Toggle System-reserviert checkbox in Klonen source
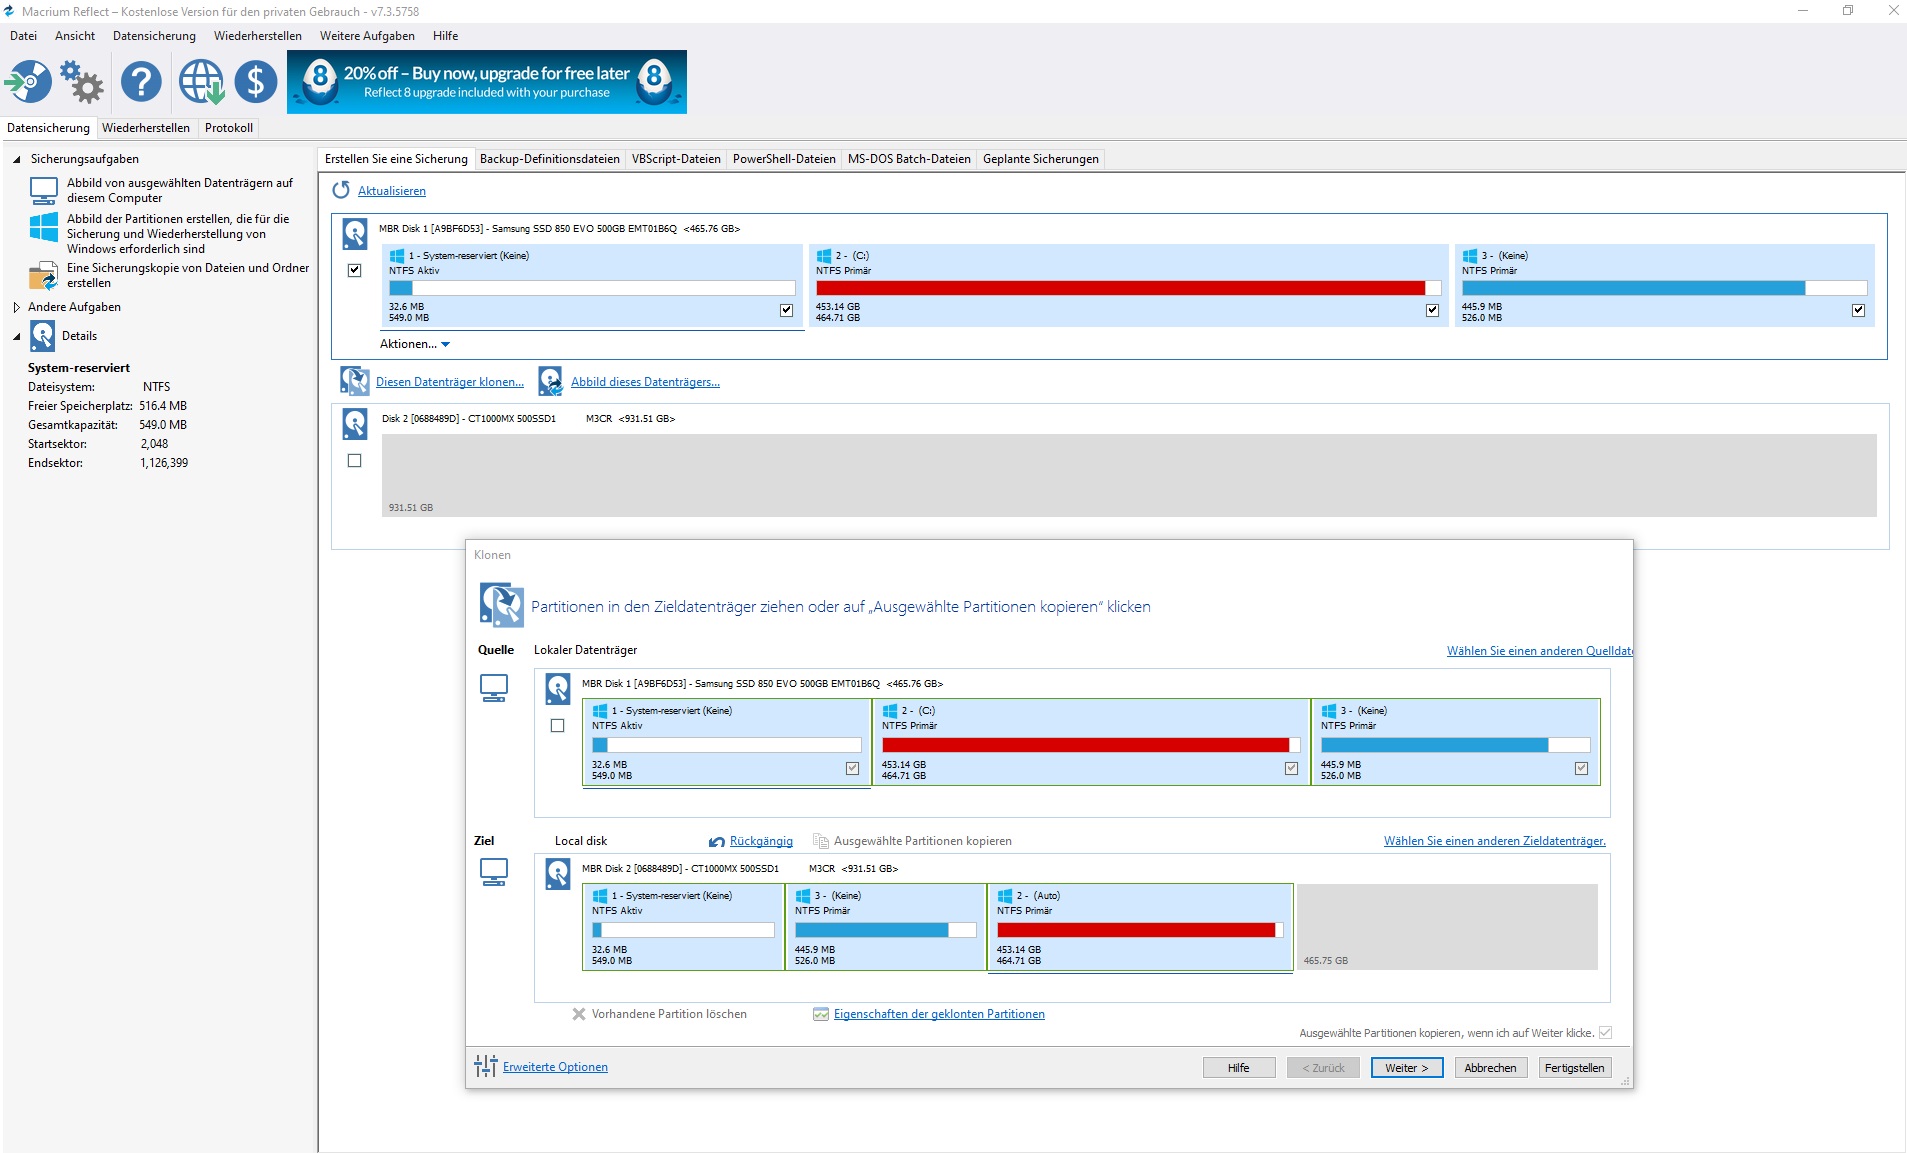This screenshot has width=1907, height=1153. (x=853, y=768)
